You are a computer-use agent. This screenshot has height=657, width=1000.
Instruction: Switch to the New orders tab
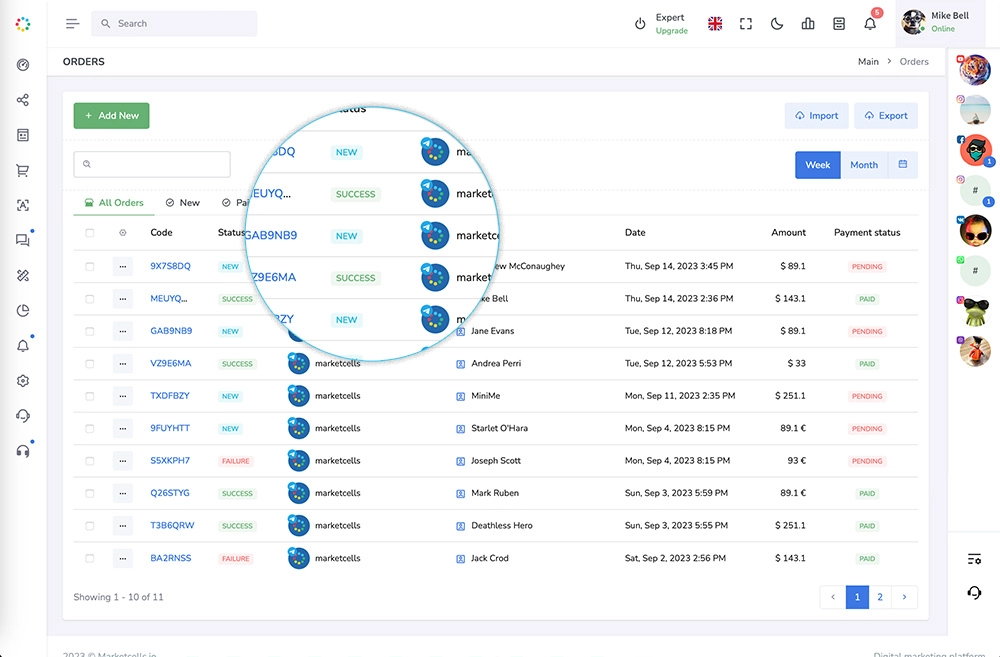(183, 203)
